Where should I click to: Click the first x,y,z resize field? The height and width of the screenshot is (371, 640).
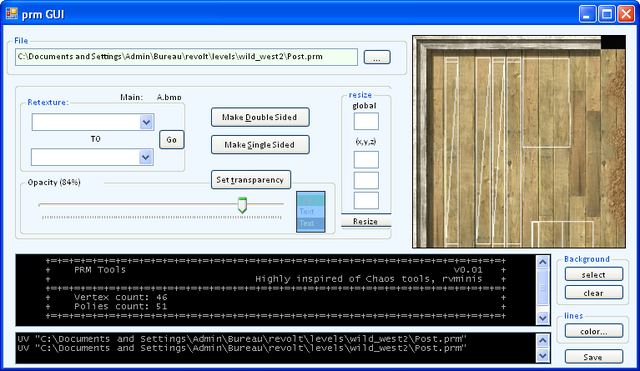(366, 160)
